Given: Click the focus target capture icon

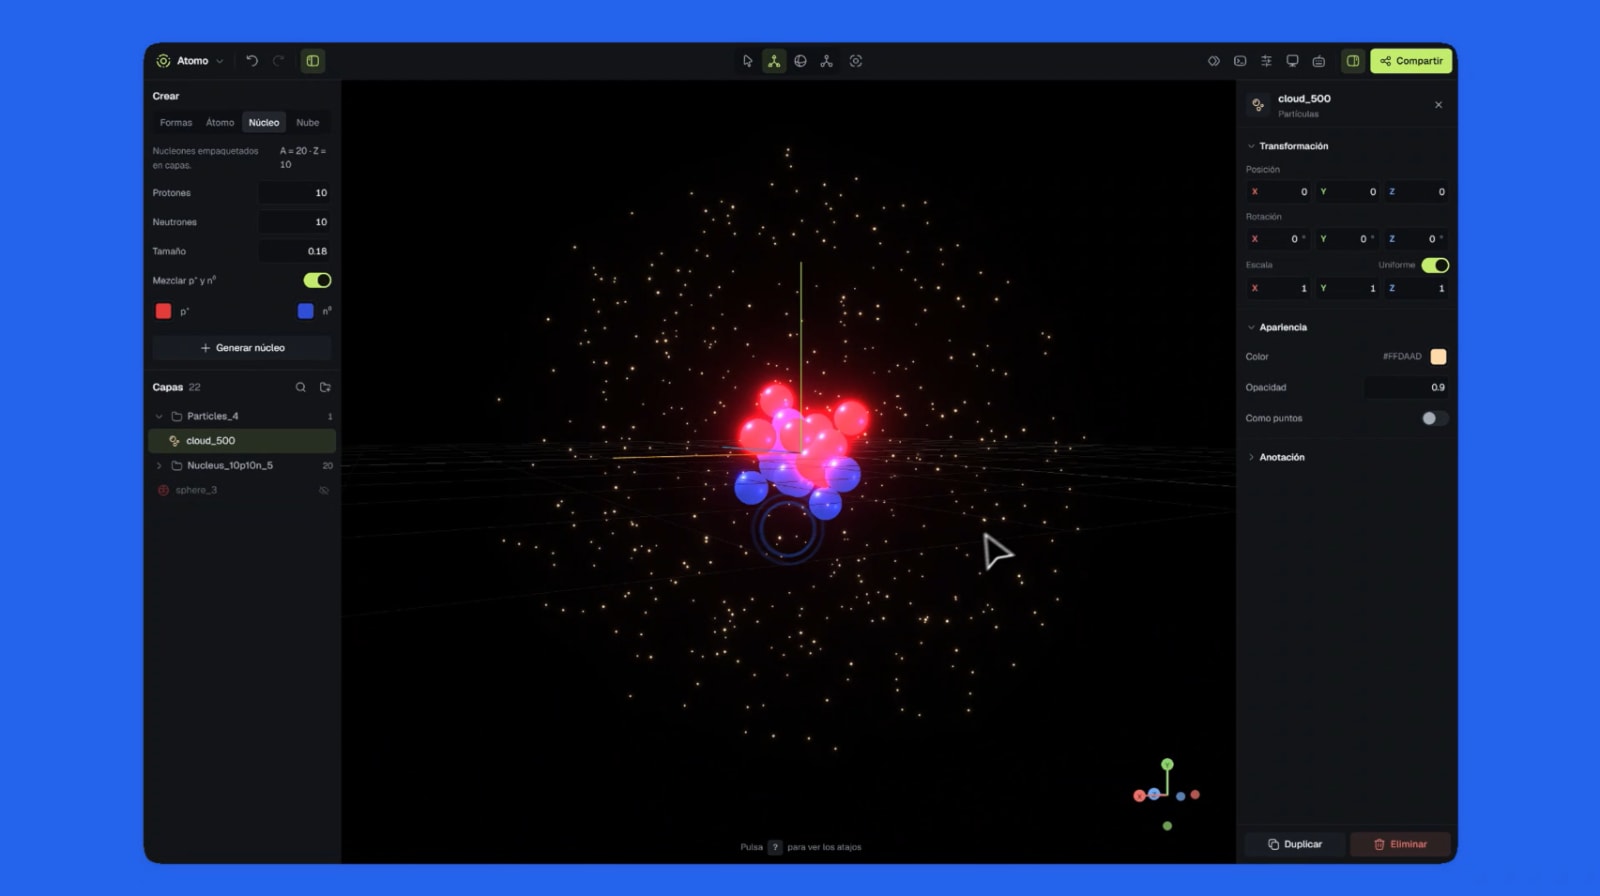Looking at the screenshot, I should click(856, 61).
